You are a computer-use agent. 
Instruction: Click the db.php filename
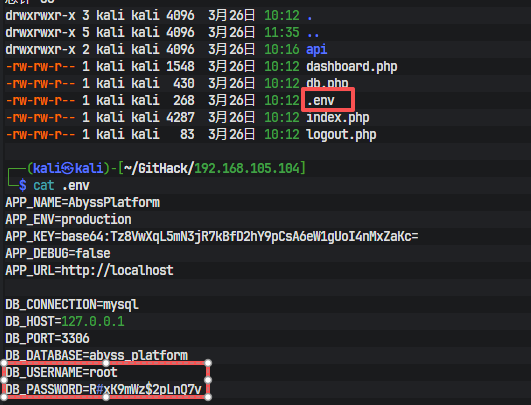(327, 83)
